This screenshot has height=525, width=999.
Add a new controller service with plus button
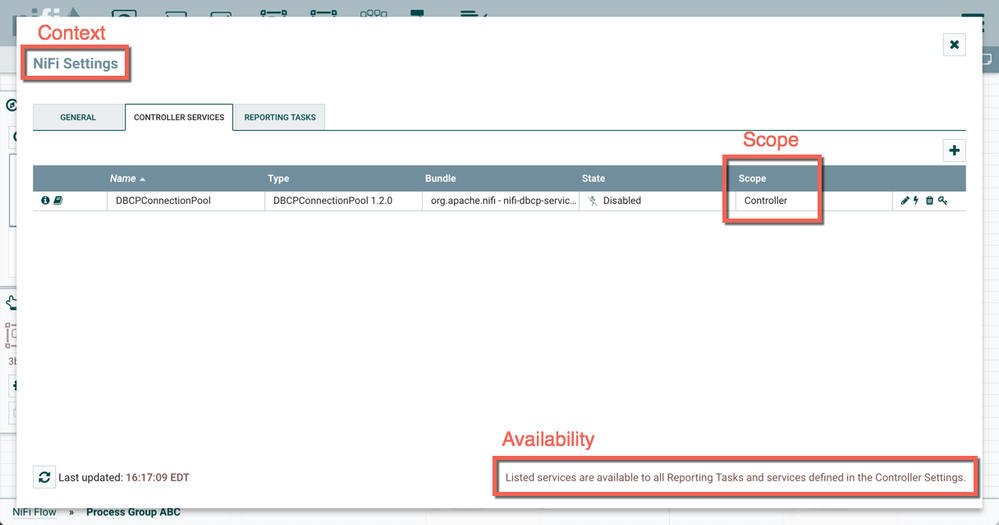click(x=954, y=150)
